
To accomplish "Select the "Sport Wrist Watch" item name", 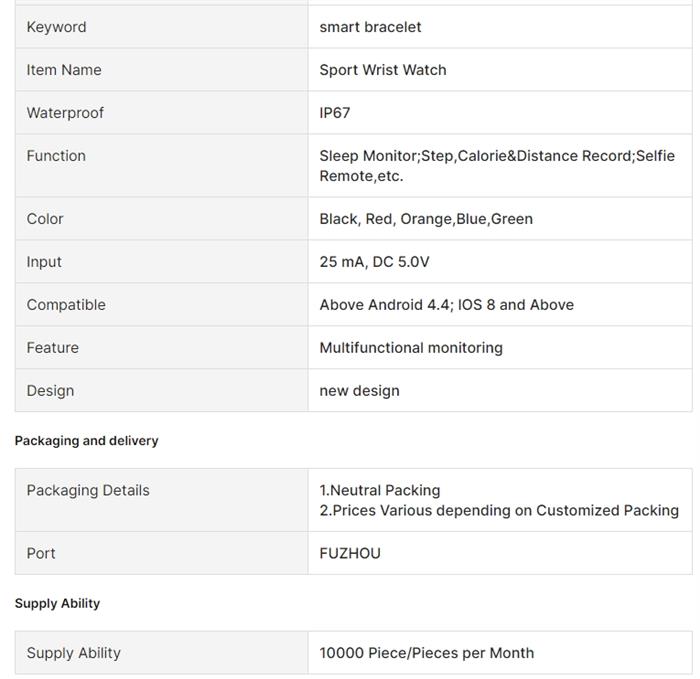I will [382, 70].
